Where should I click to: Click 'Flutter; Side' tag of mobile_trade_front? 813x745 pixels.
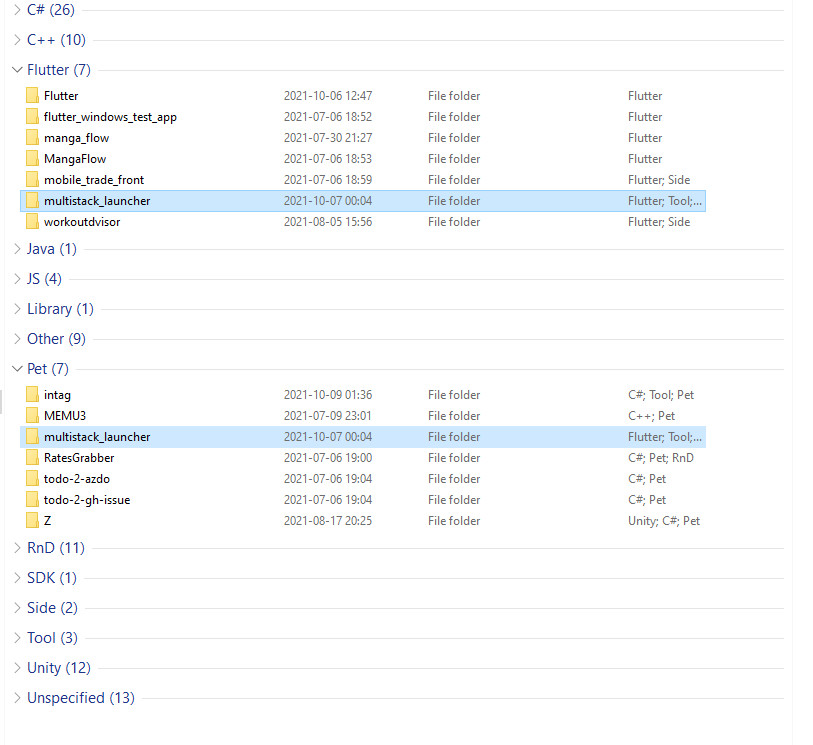[659, 180]
